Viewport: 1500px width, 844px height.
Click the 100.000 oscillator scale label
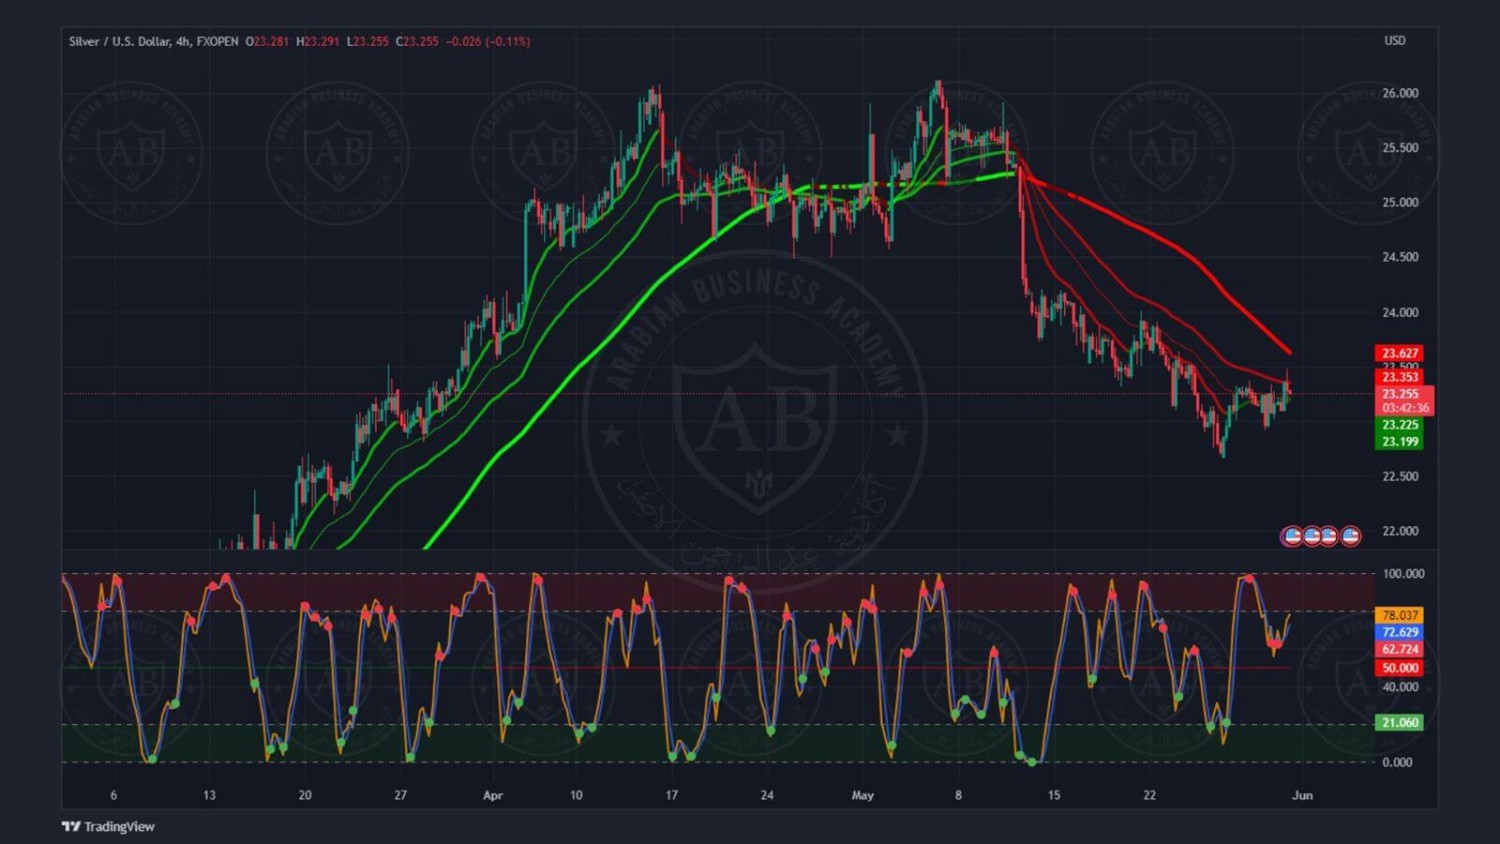coord(1403,574)
